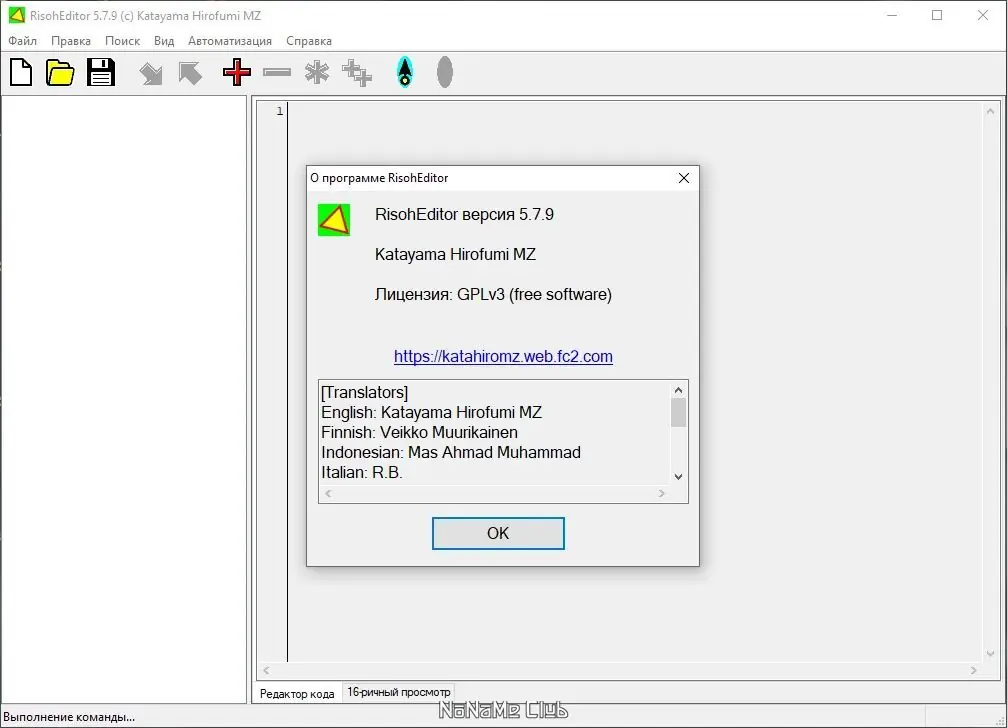Click the gray minus delete icon

277,73
